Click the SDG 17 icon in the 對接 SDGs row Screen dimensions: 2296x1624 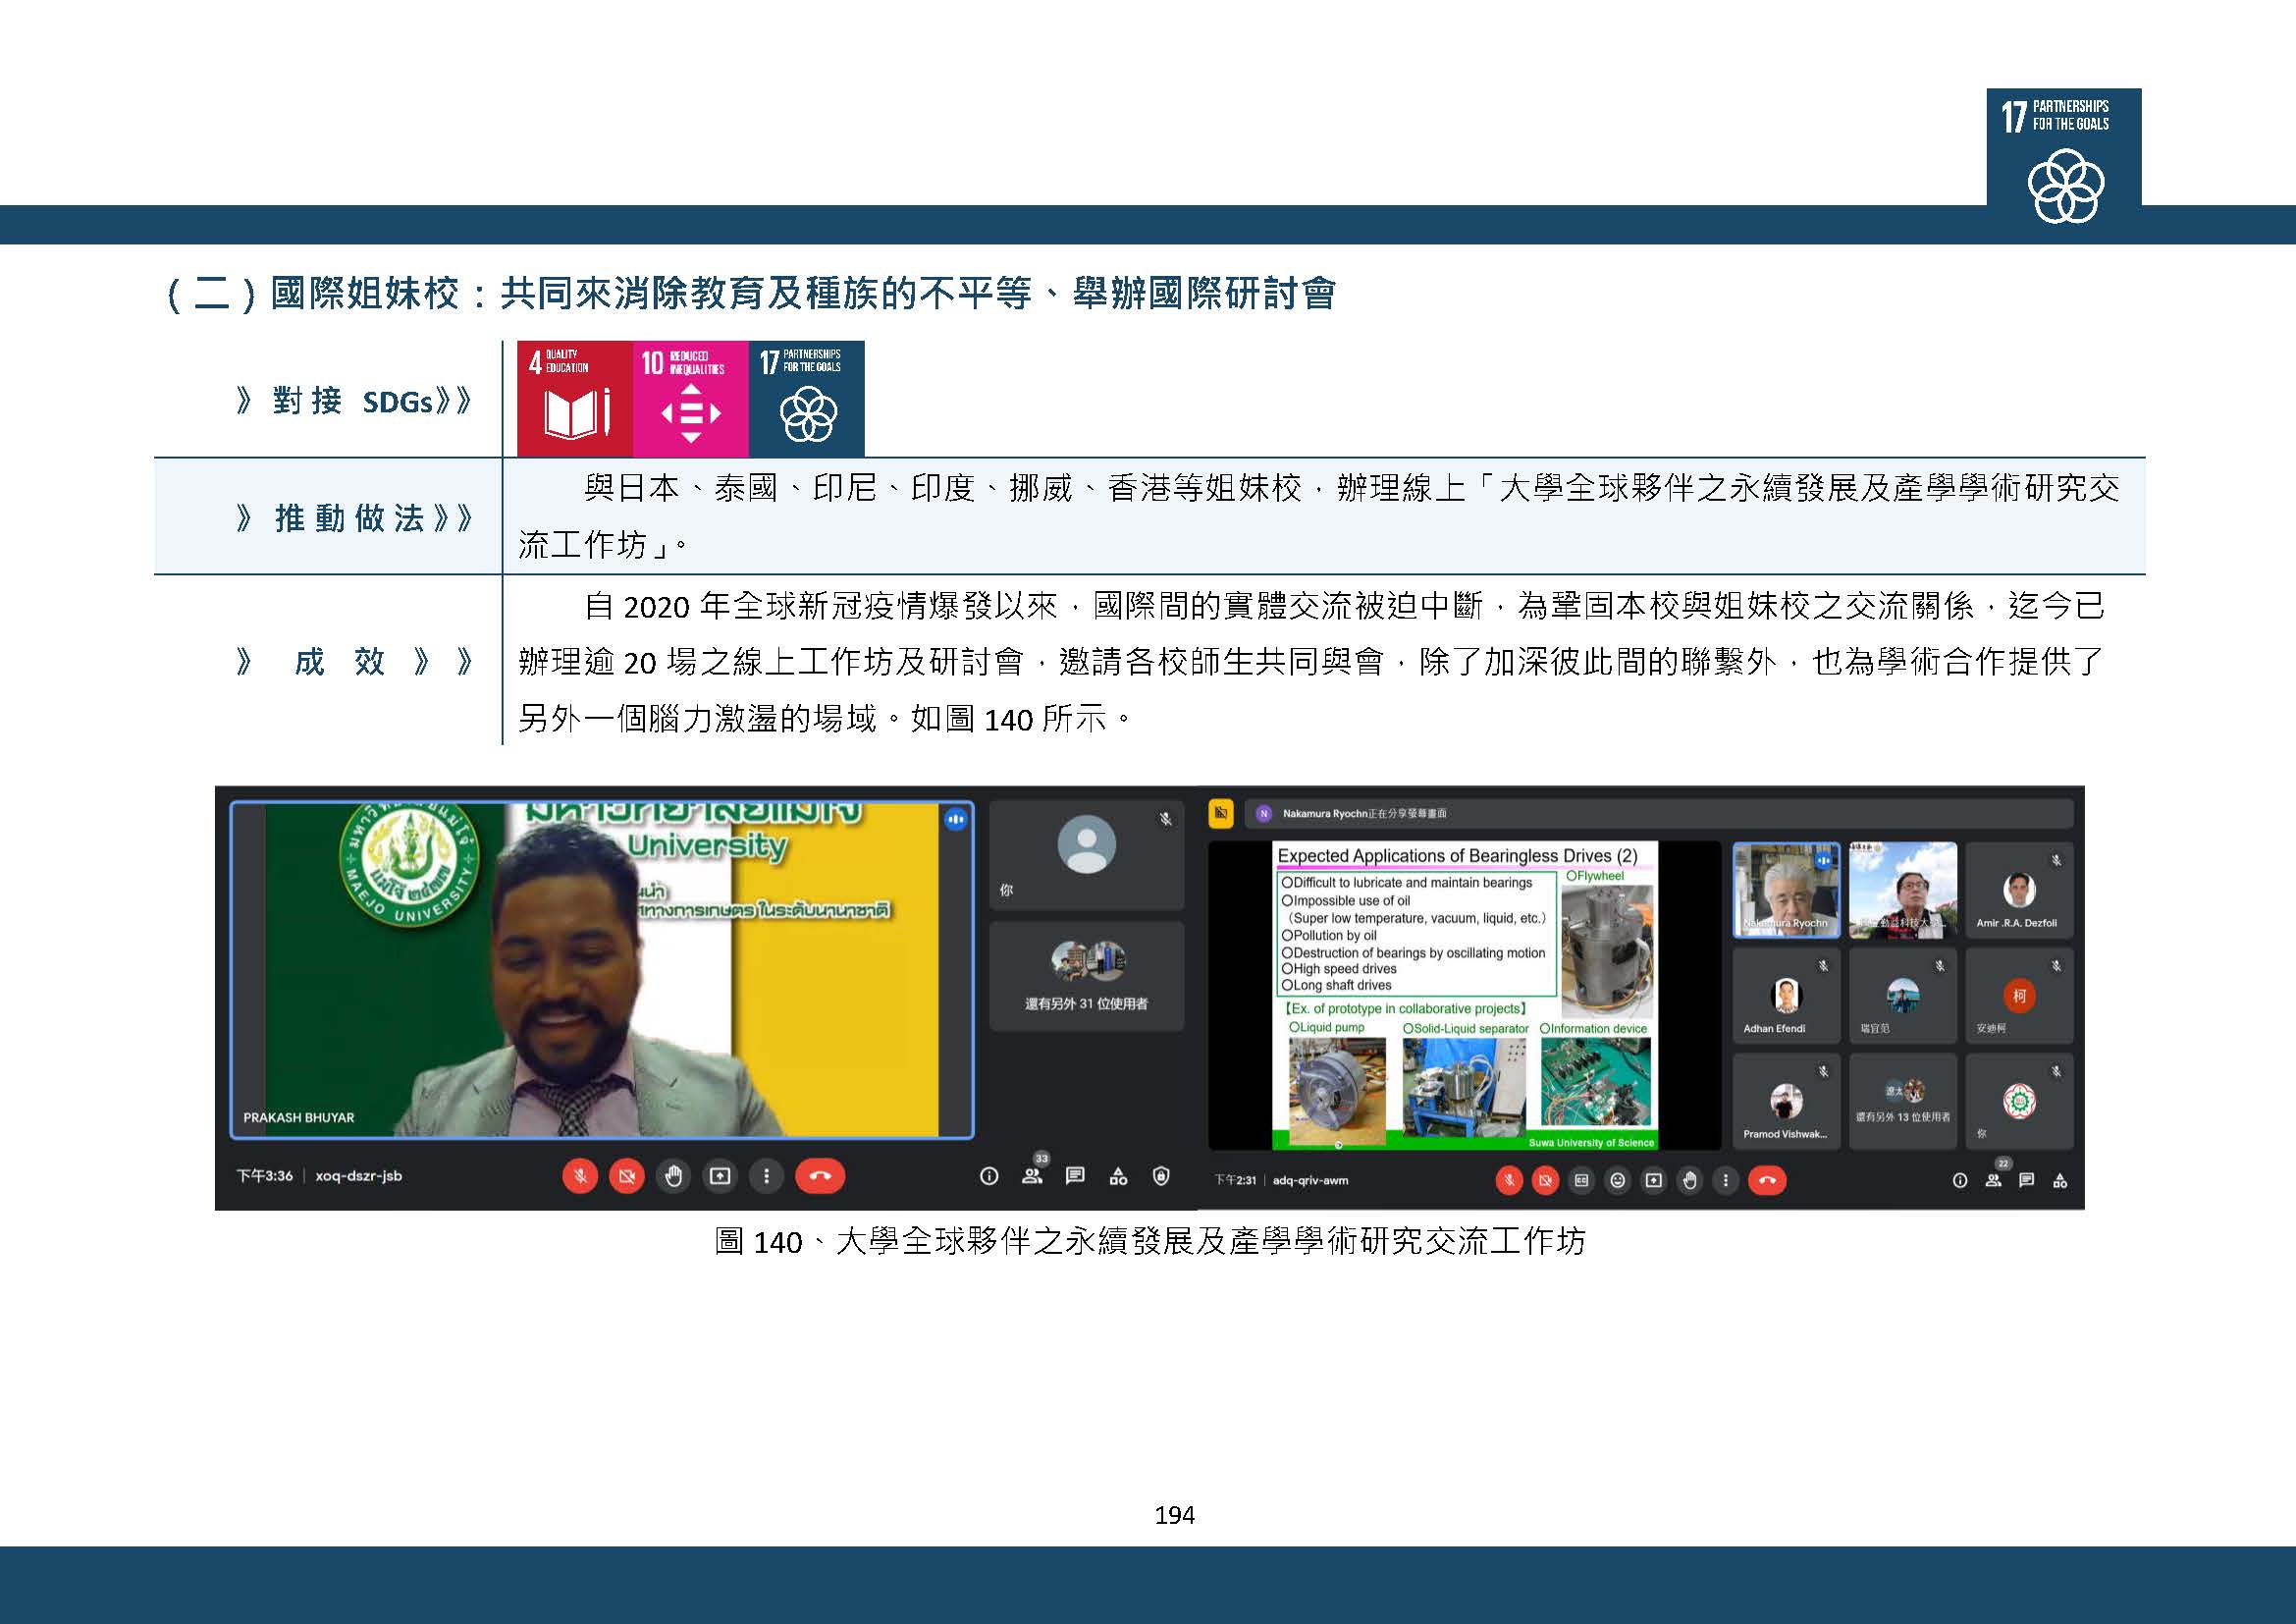(807, 399)
